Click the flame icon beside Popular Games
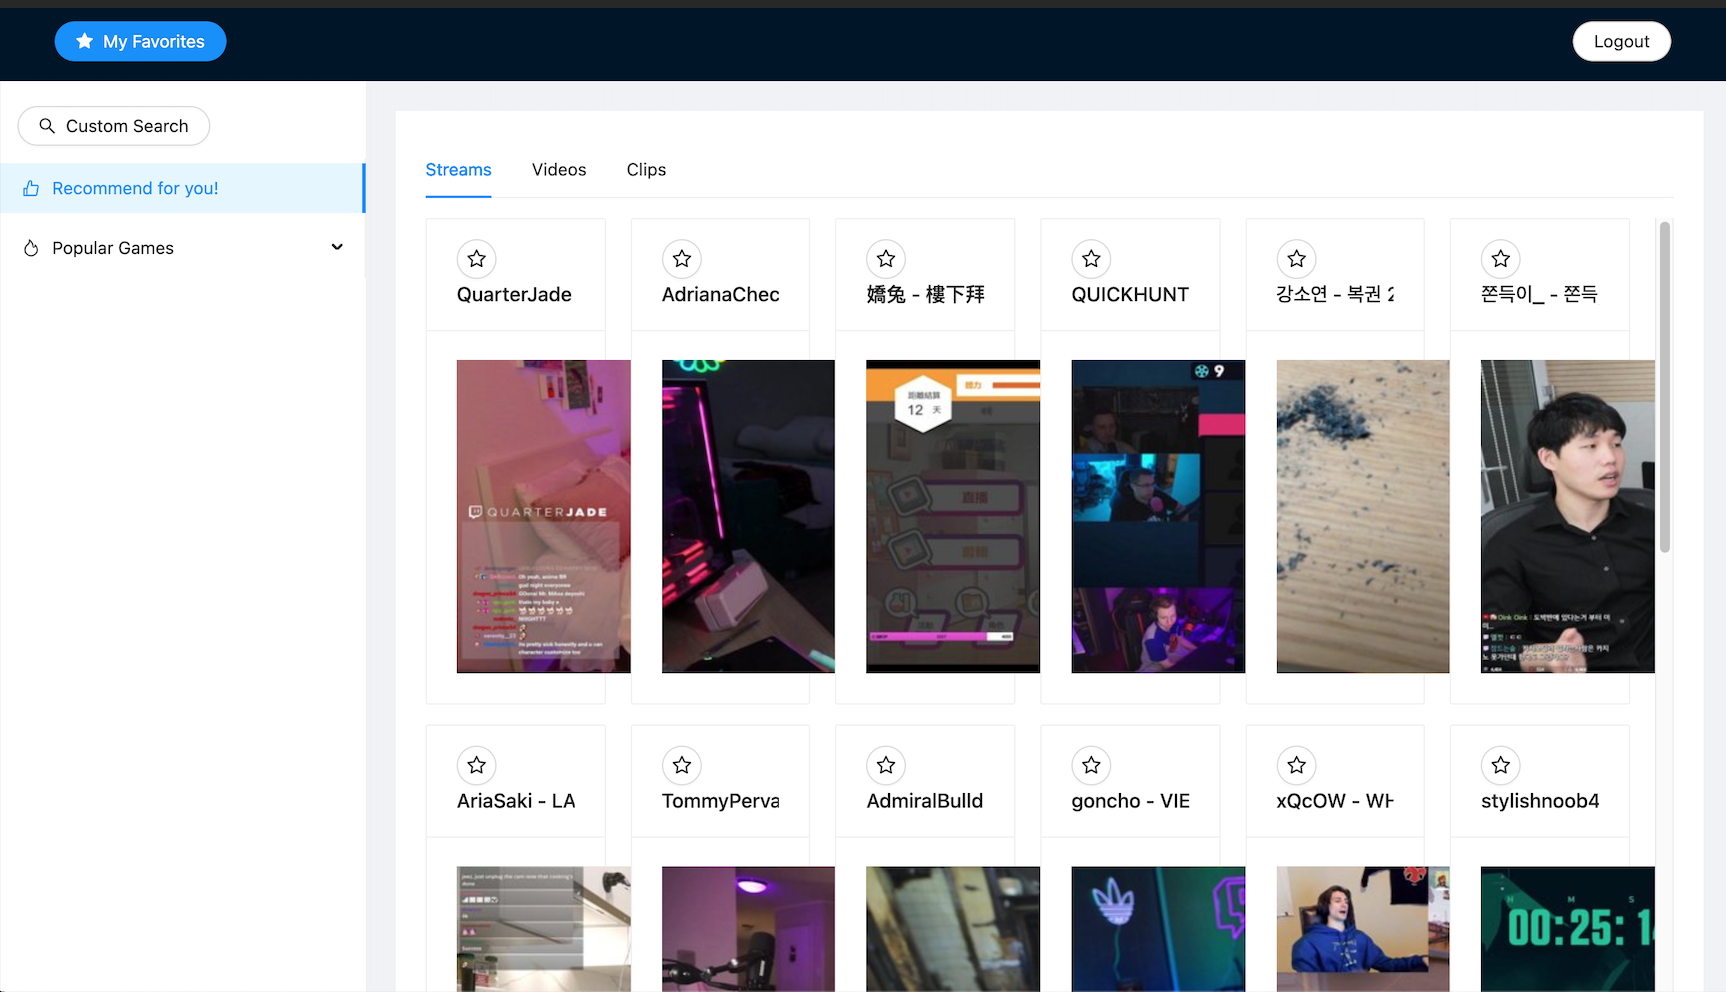The height and width of the screenshot is (992, 1726). pyautogui.click(x=31, y=248)
